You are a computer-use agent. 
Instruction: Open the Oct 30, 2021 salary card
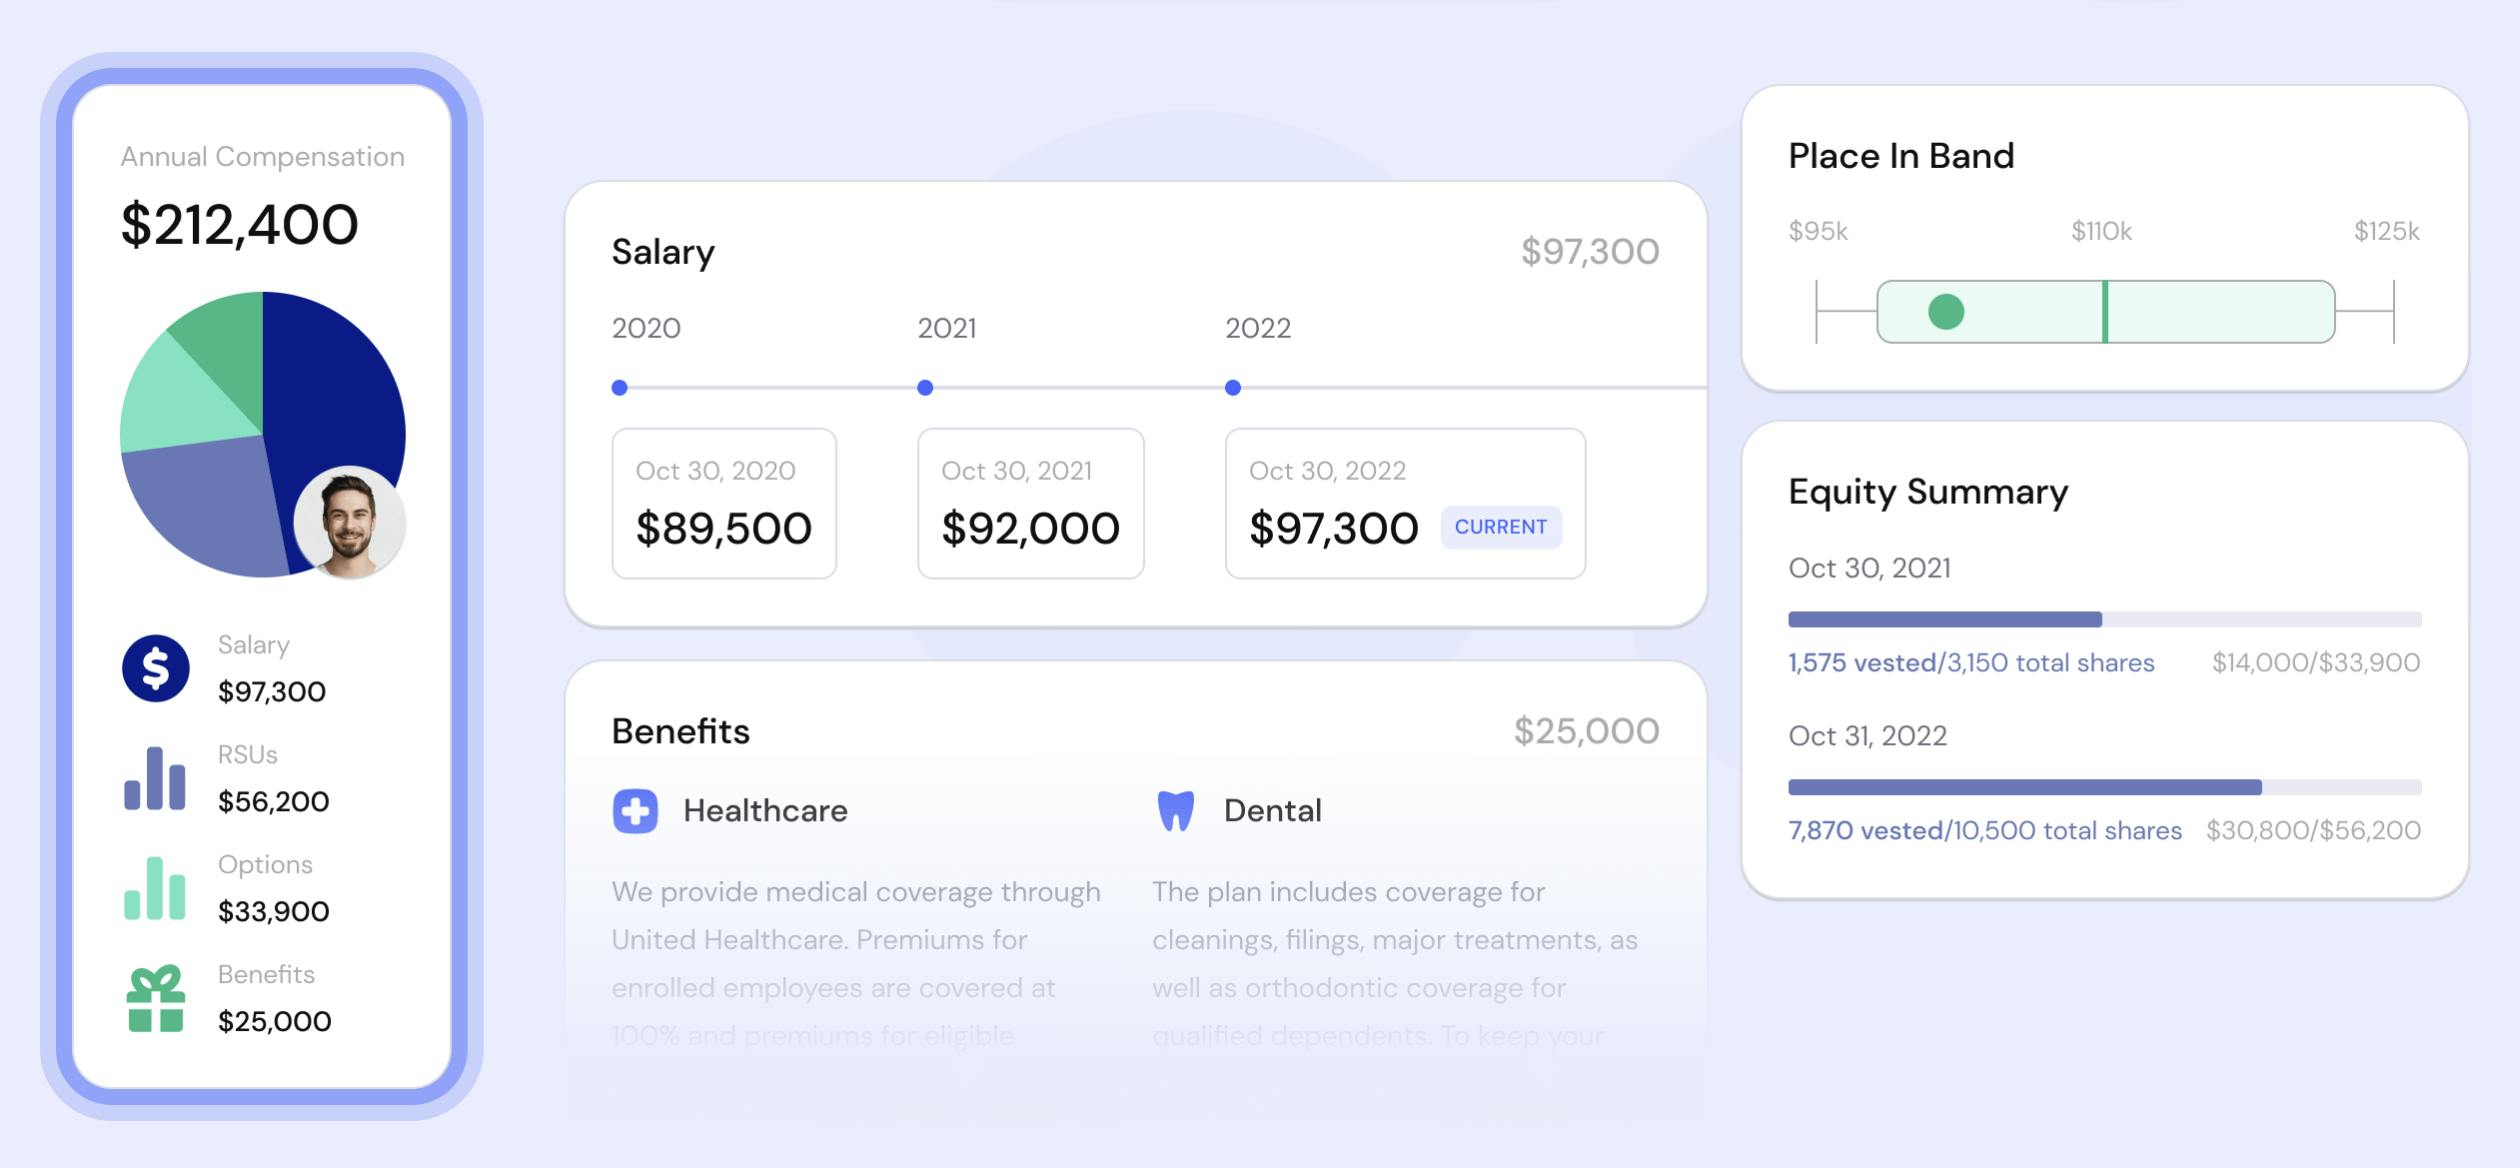(1030, 504)
